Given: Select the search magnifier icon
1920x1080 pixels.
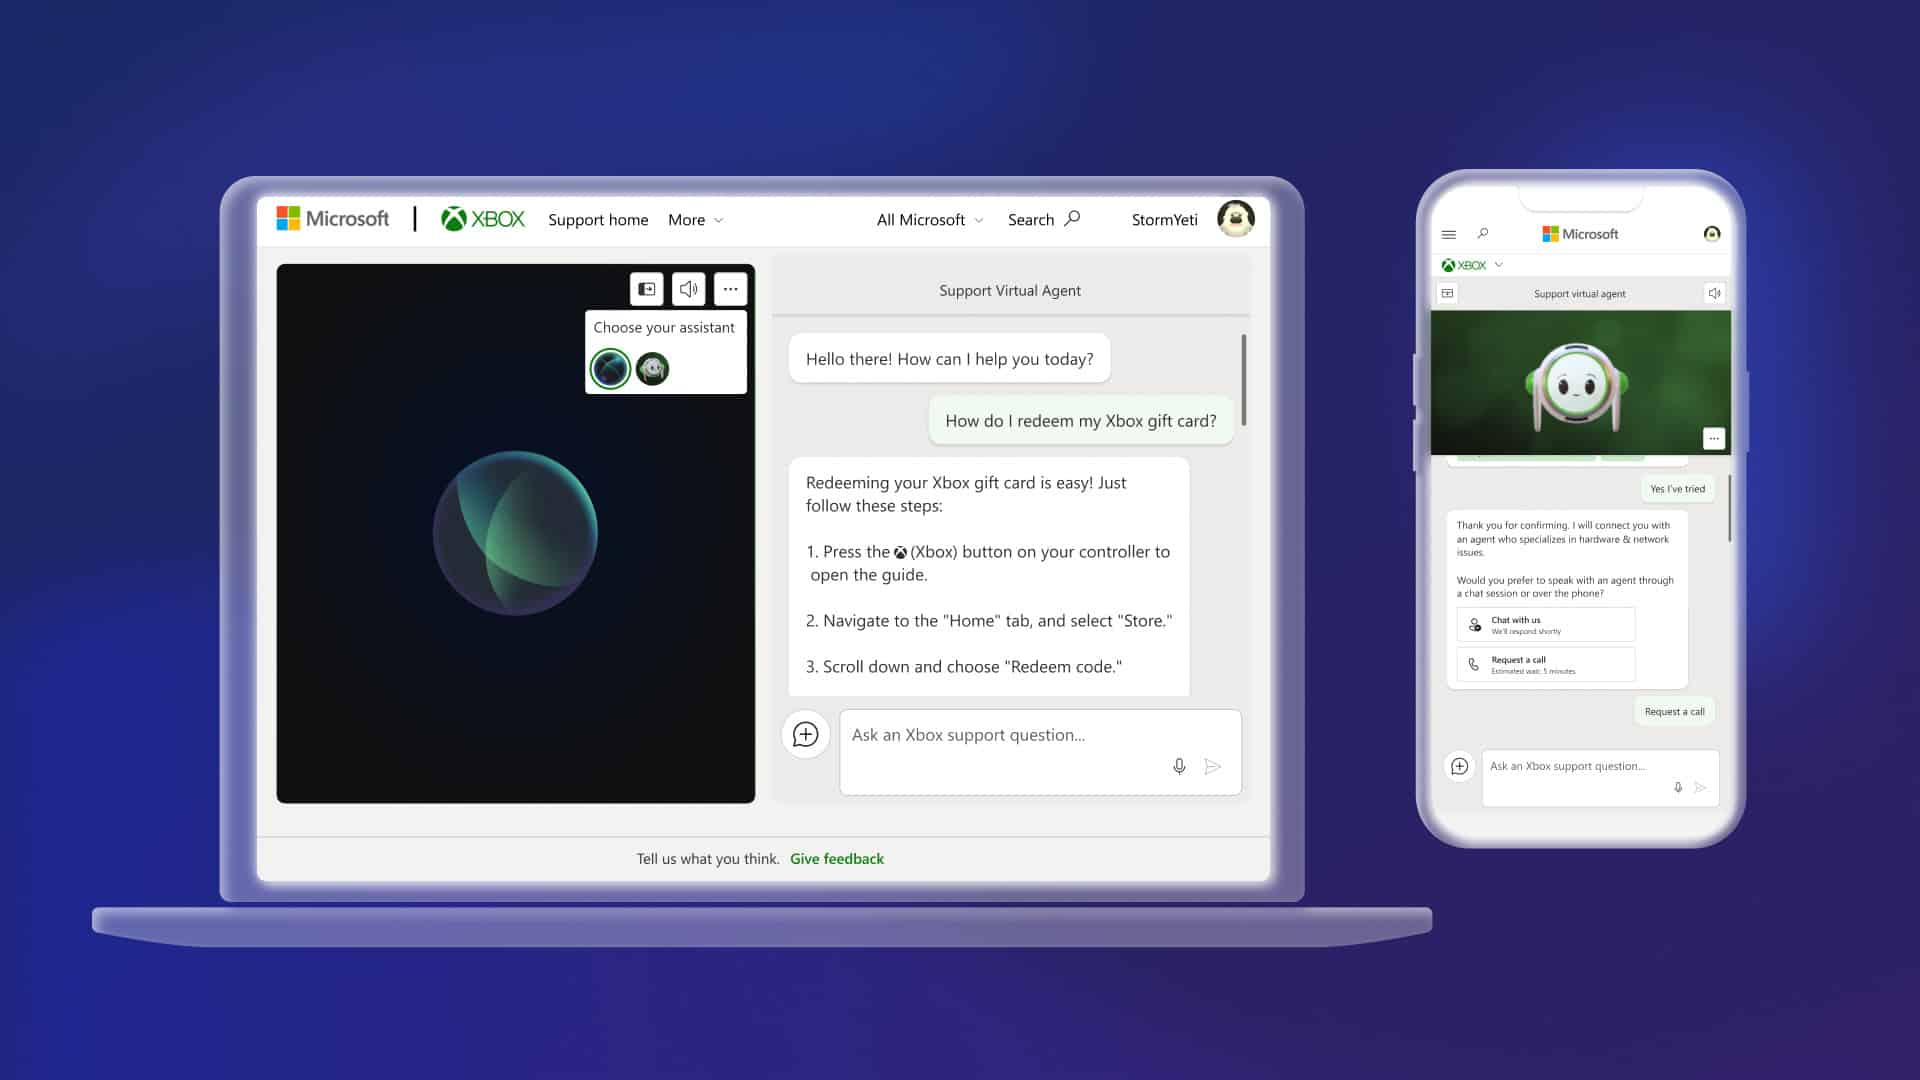Looking at the screenshot, I should coord(1072,218).
